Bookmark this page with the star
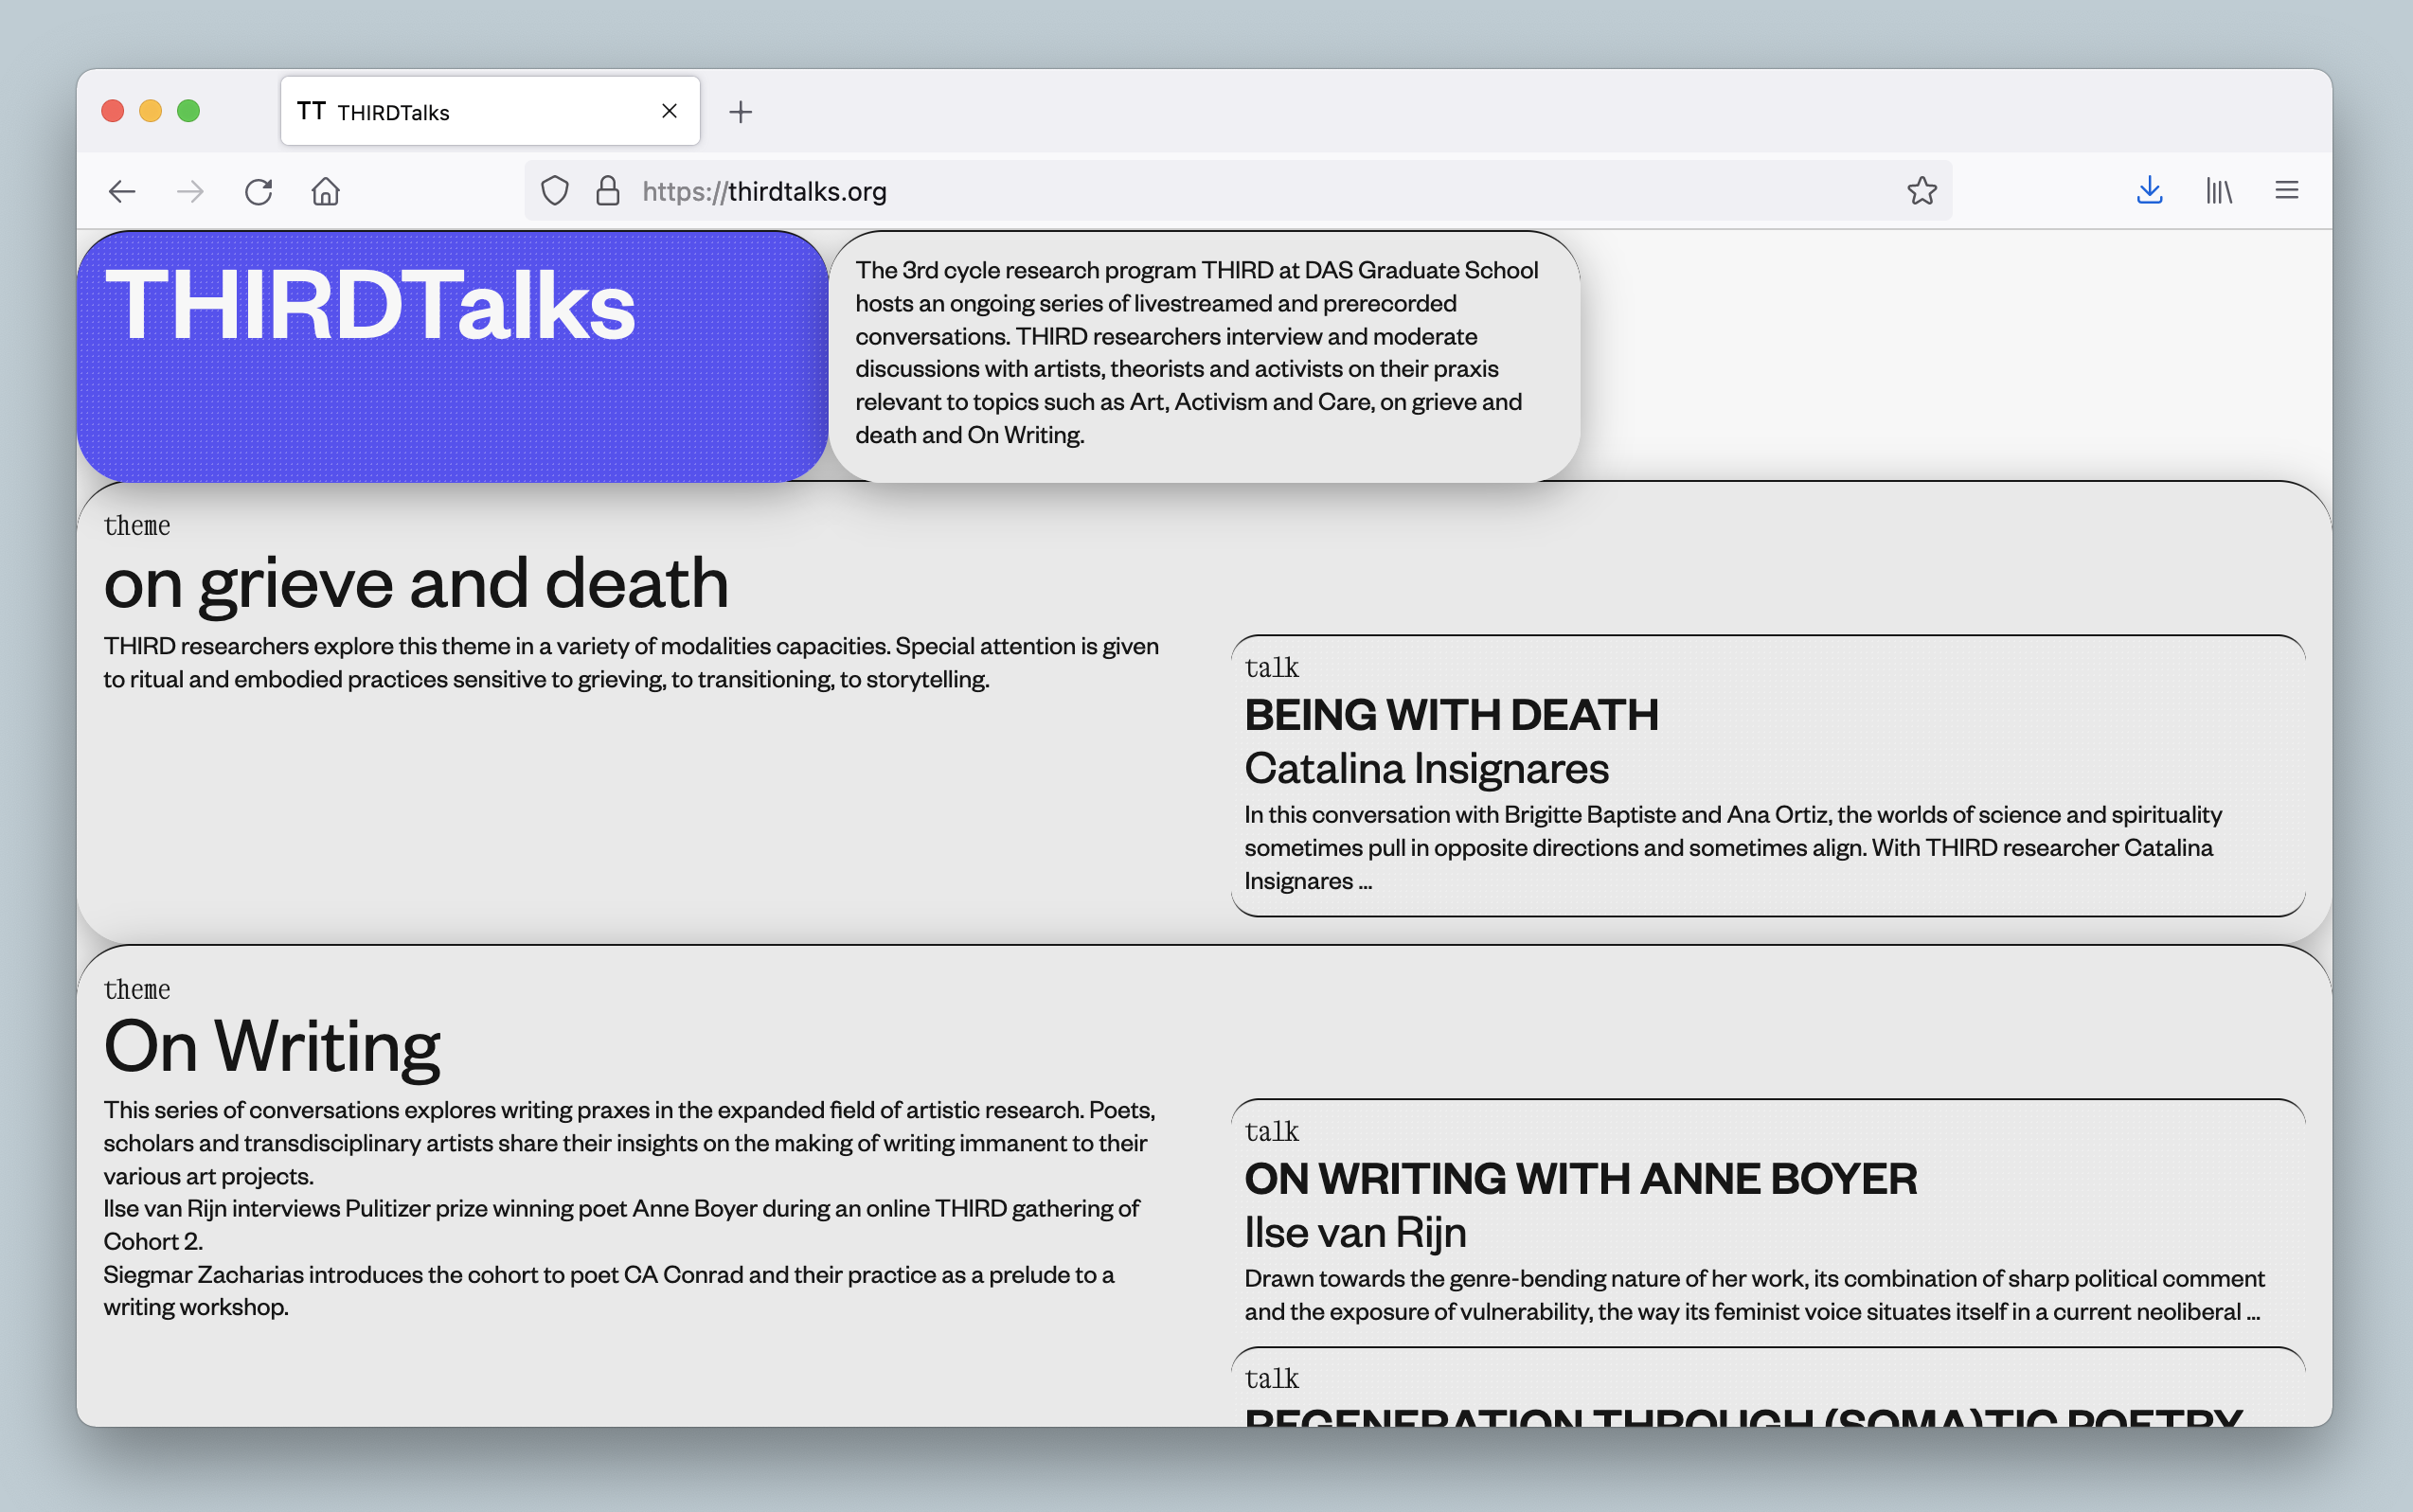This screenshot has height=1512, width=2413. pyautogui.click(x=1921, y=191)
